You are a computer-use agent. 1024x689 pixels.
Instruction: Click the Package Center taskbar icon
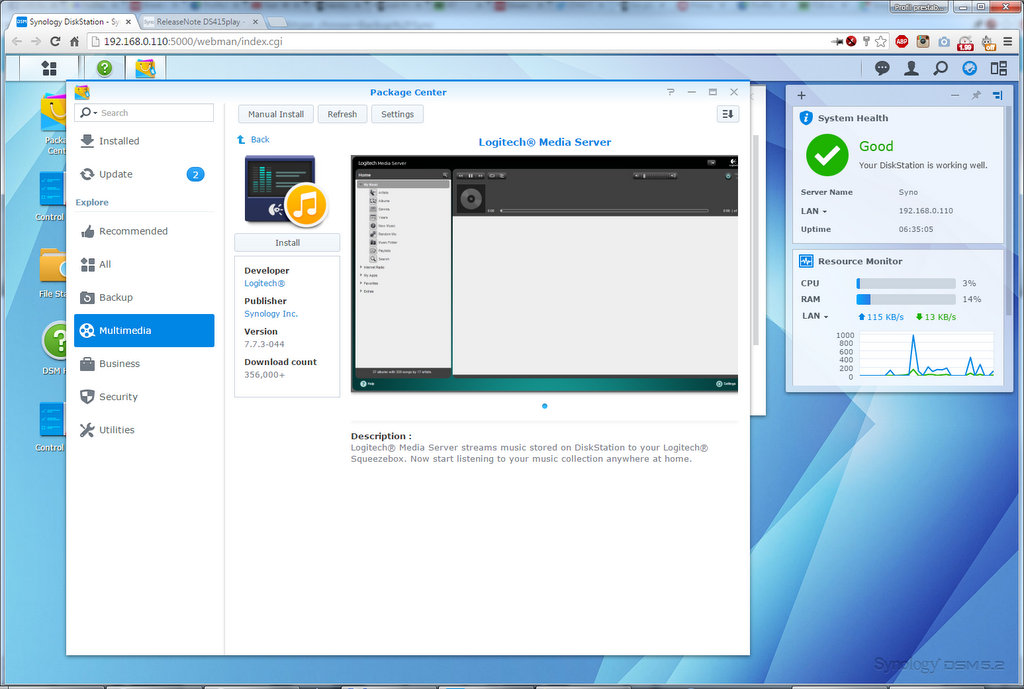pyautogui.click(x=146, y=68)
